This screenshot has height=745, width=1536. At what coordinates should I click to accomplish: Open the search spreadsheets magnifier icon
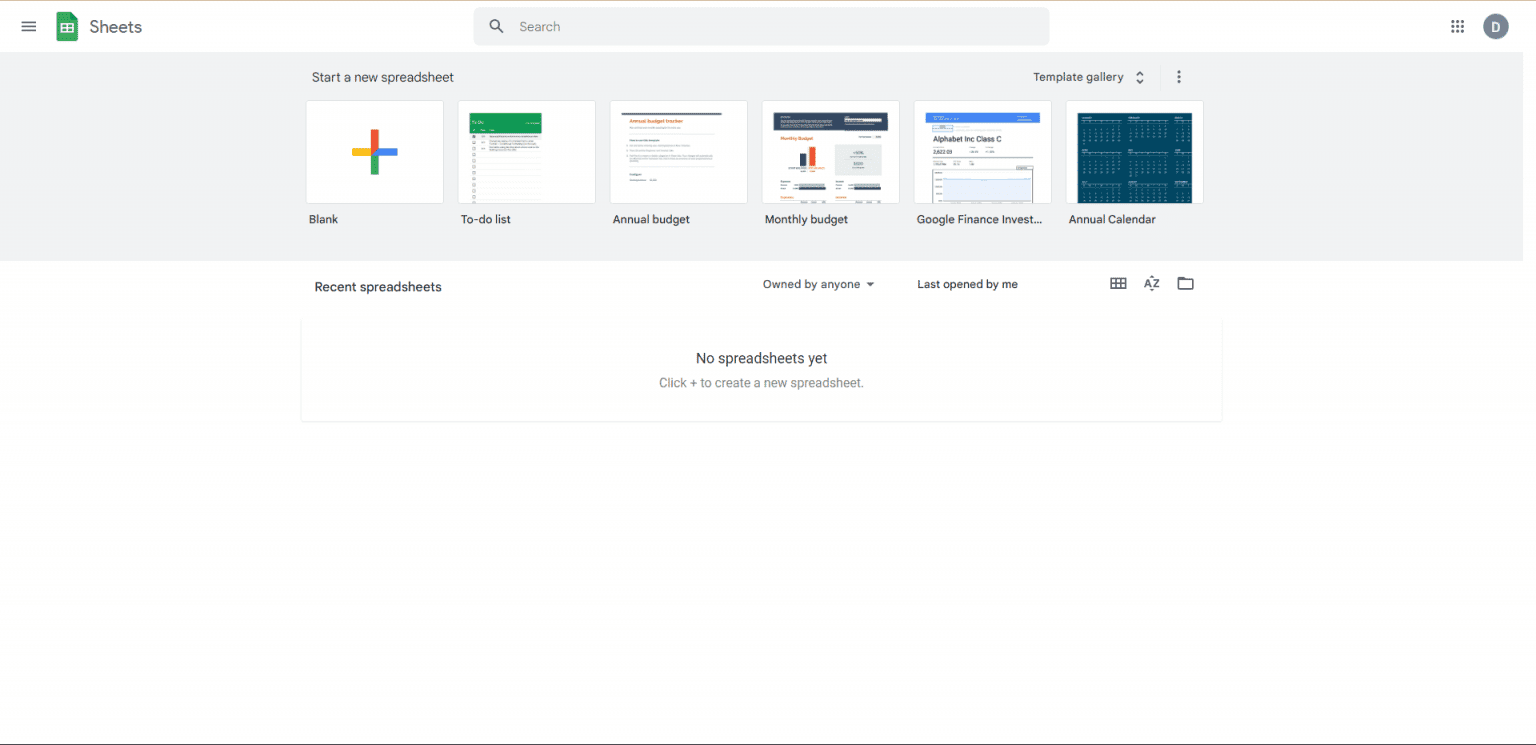pyautogui.click(x=496, y=26)
